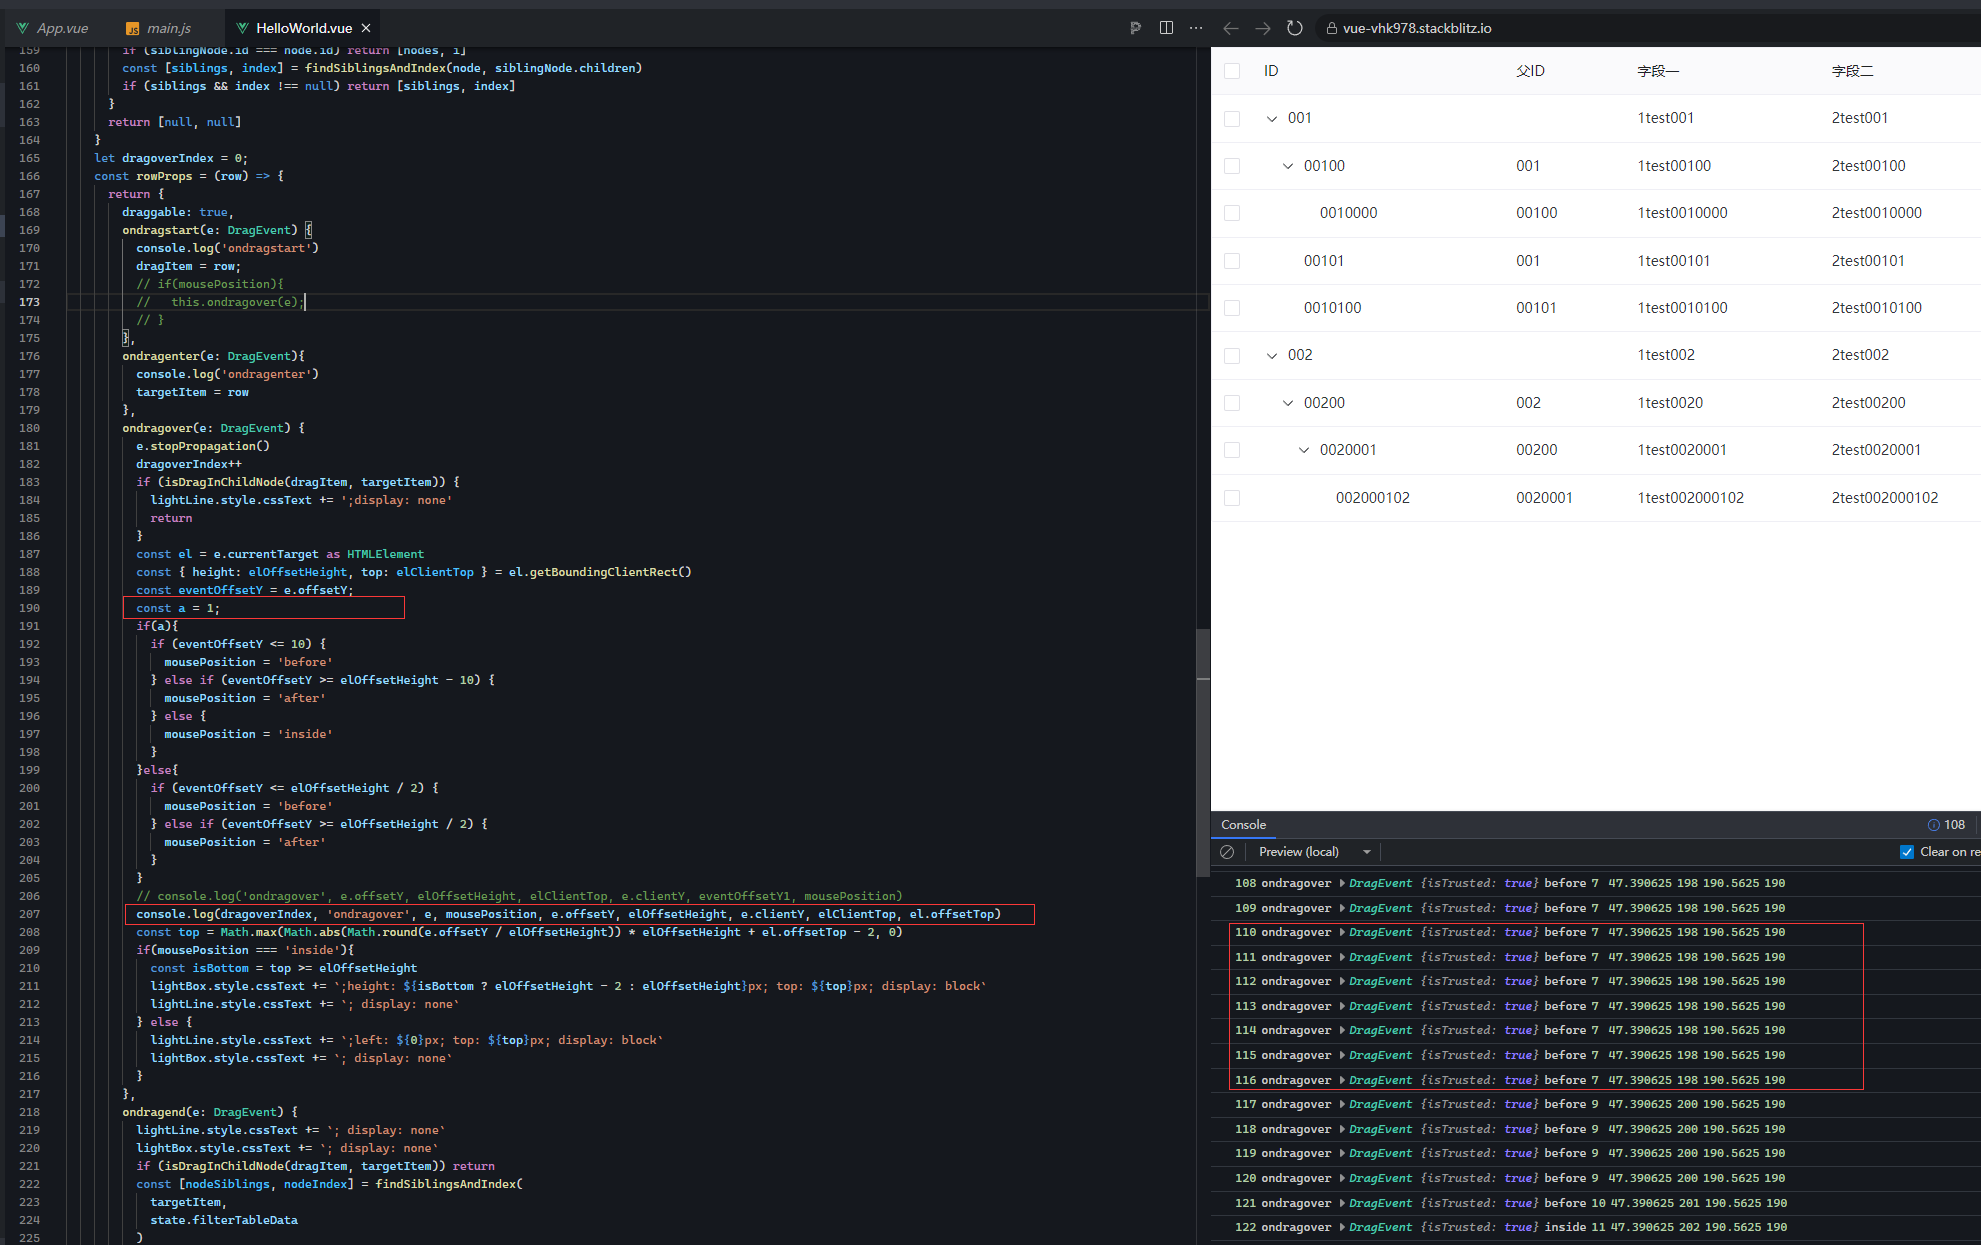Click the forward navigation arrow

1263,27
